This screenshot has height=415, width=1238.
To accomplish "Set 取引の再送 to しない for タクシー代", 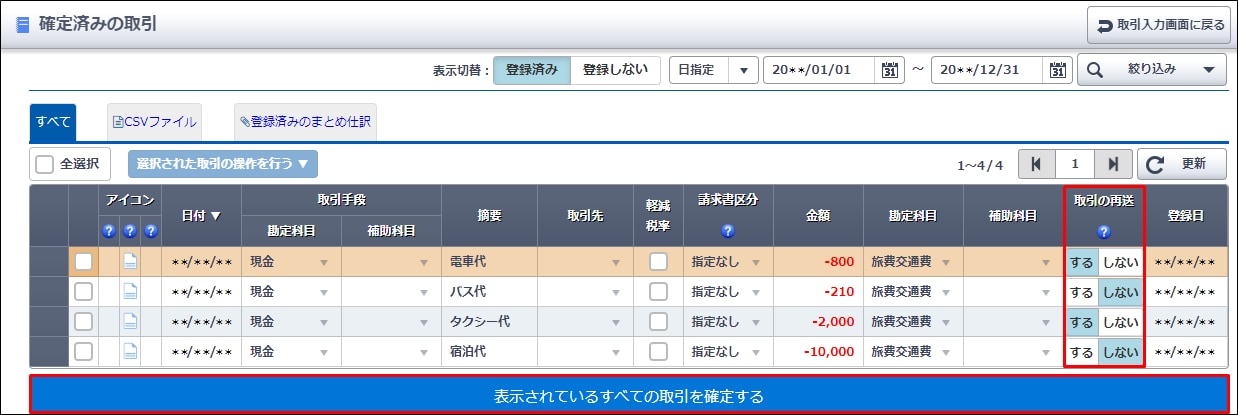I will click(1120, 322).
